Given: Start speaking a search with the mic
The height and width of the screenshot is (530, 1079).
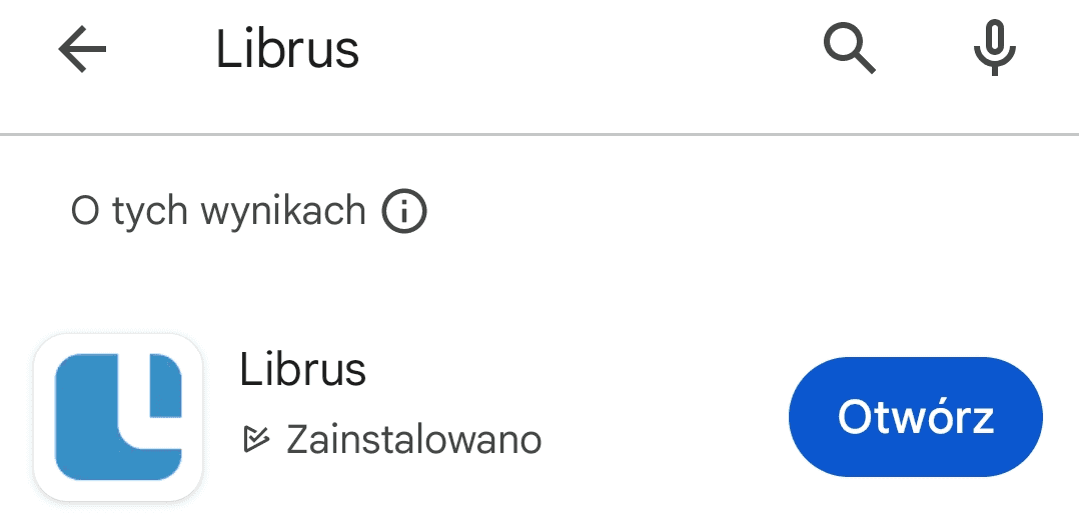Looking at the screenshot, I should click(995, 49).
